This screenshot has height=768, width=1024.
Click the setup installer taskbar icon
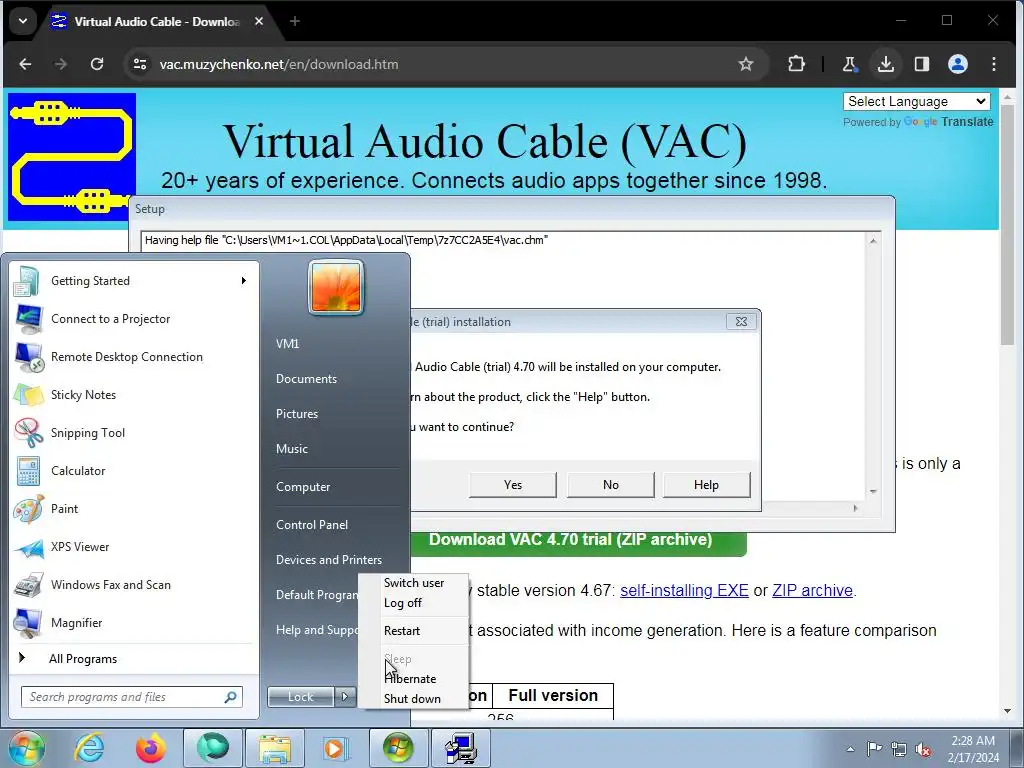pyautogui.click(x=461, y=748)
